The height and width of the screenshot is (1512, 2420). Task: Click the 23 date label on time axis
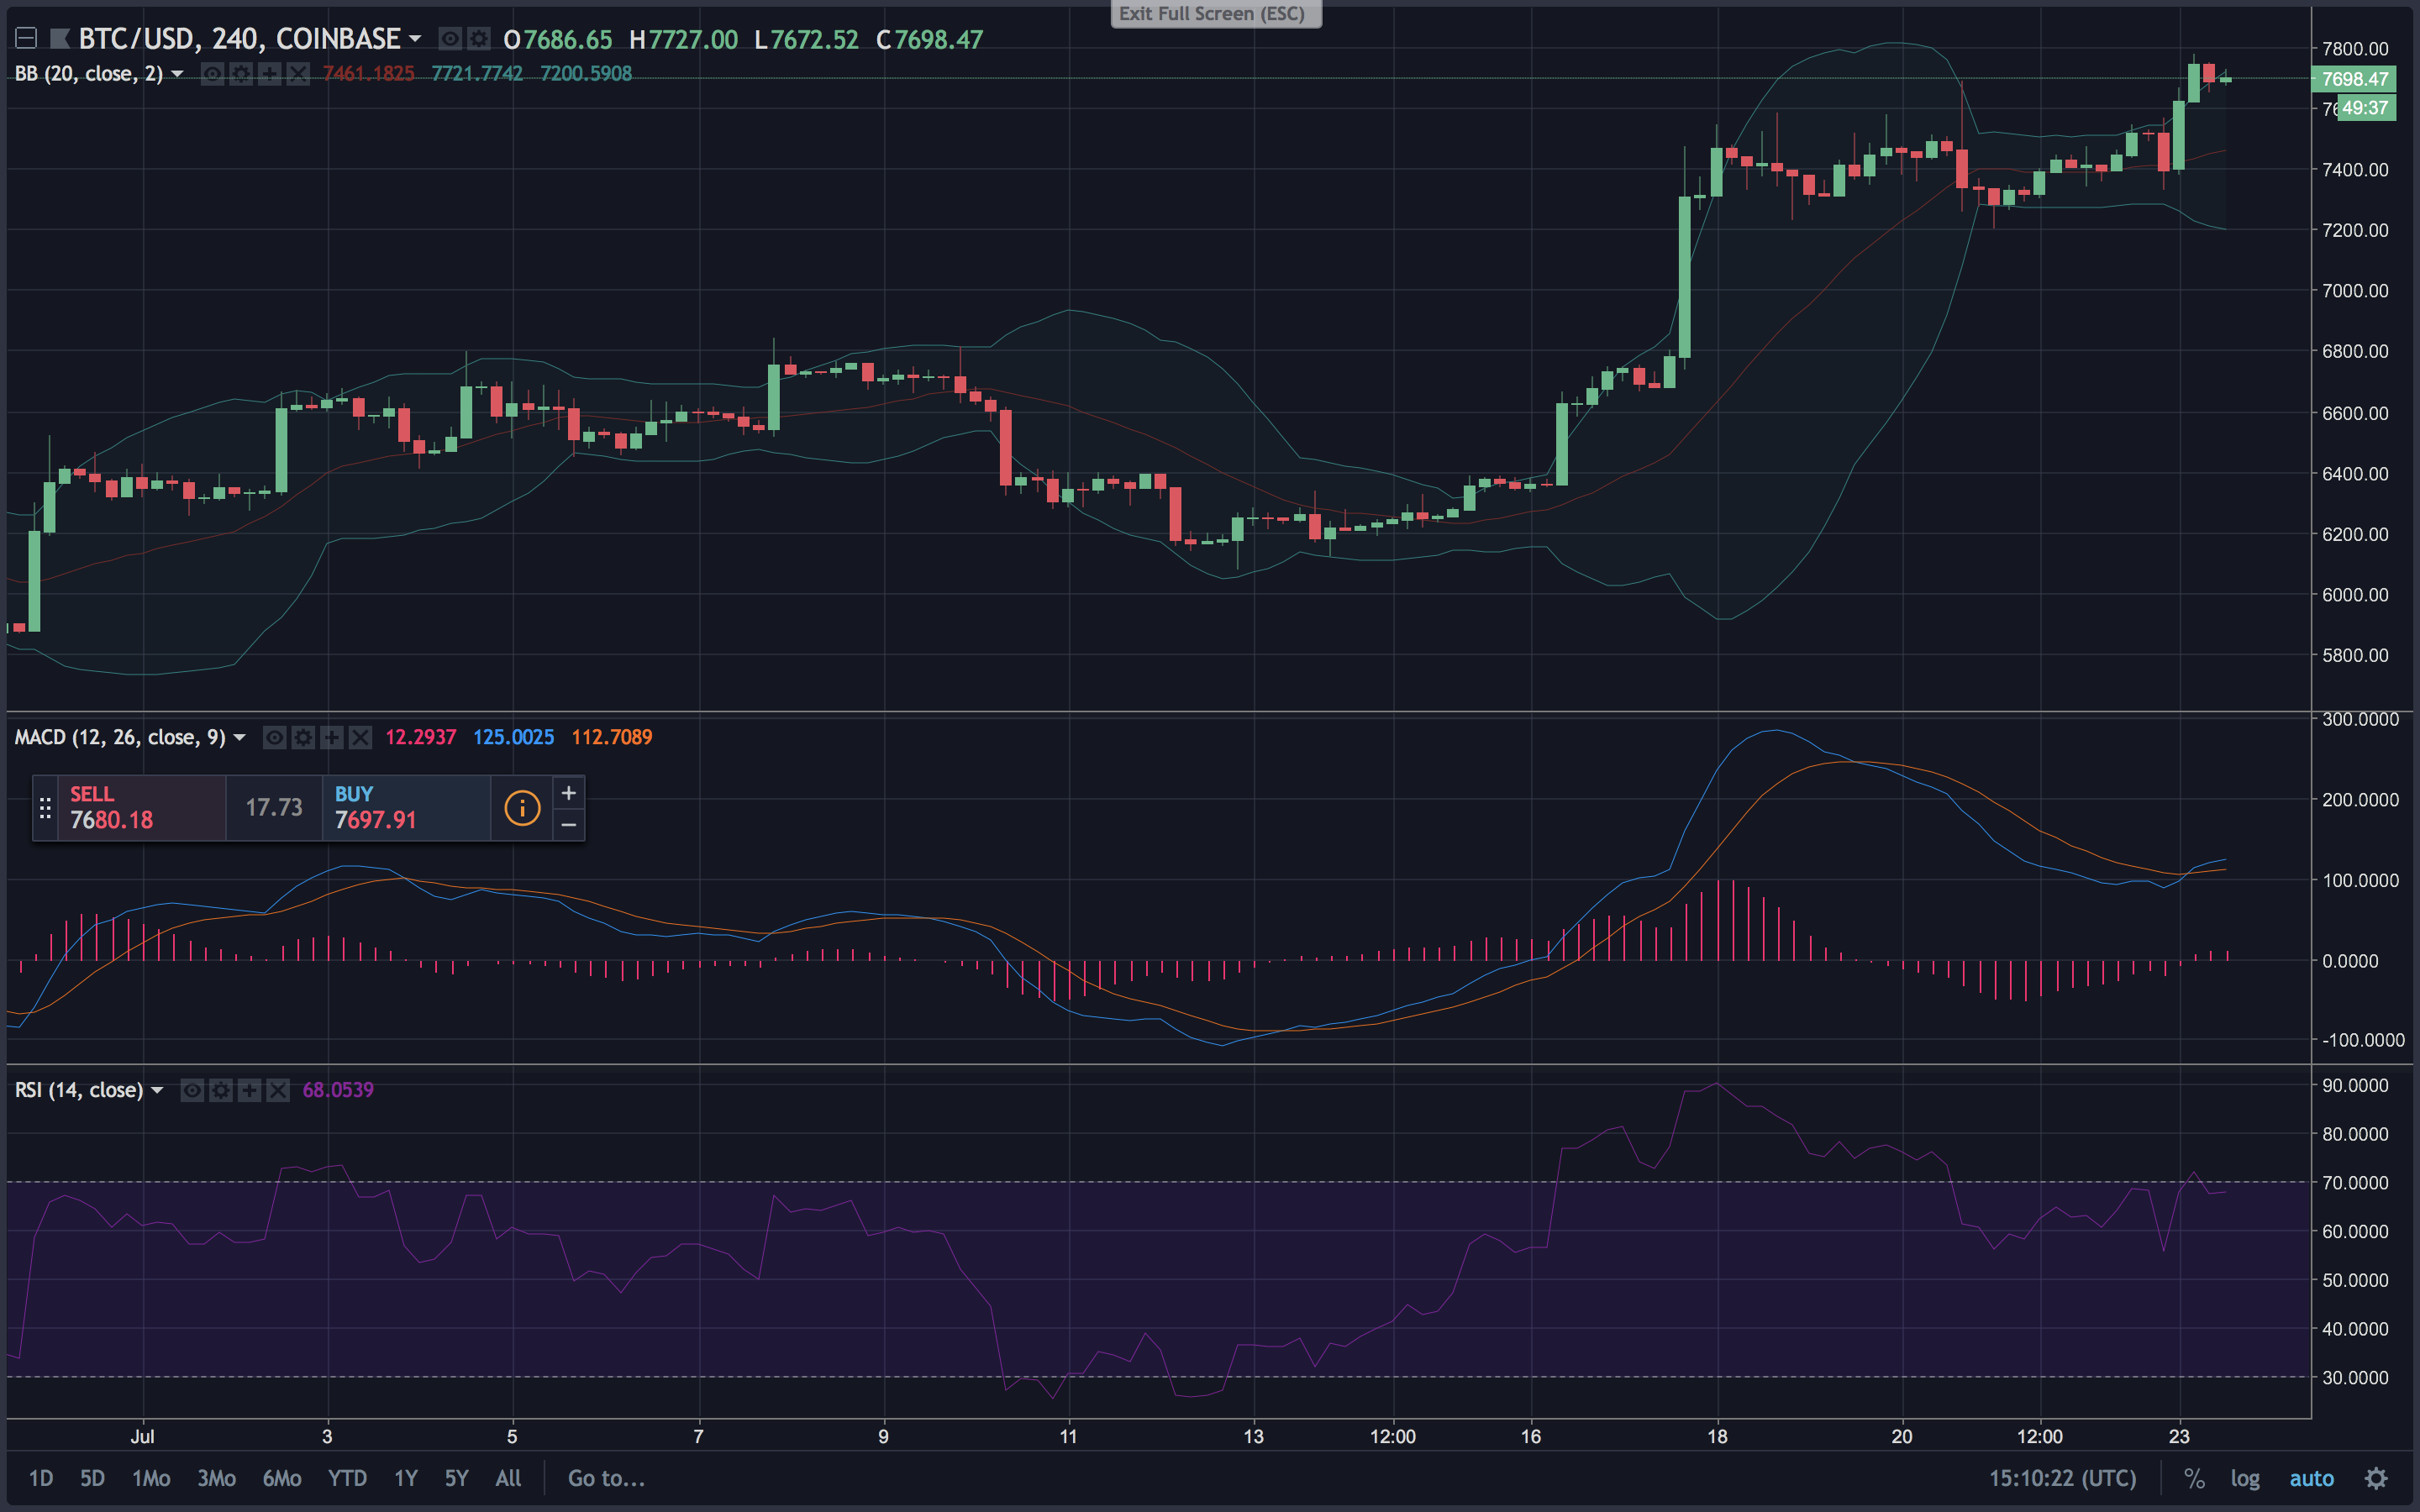click(2179, 1437)
